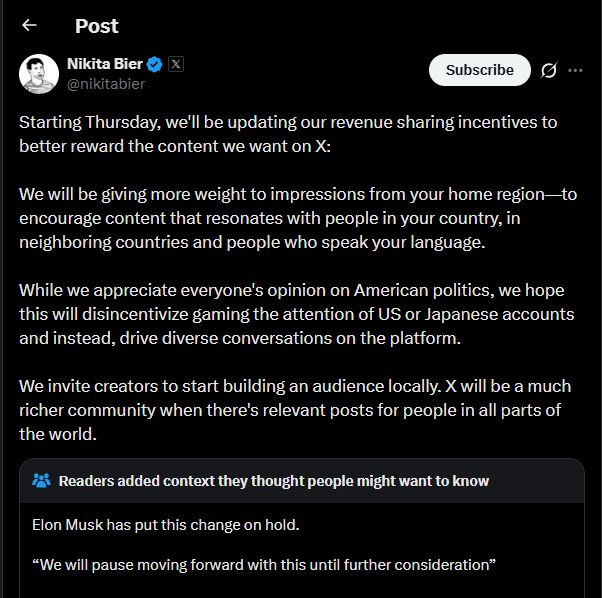Click the 'We will pause moving forward' quote
Image resolution: width=602 pixels, height=598 pixels.
click(x=264, y=564)
